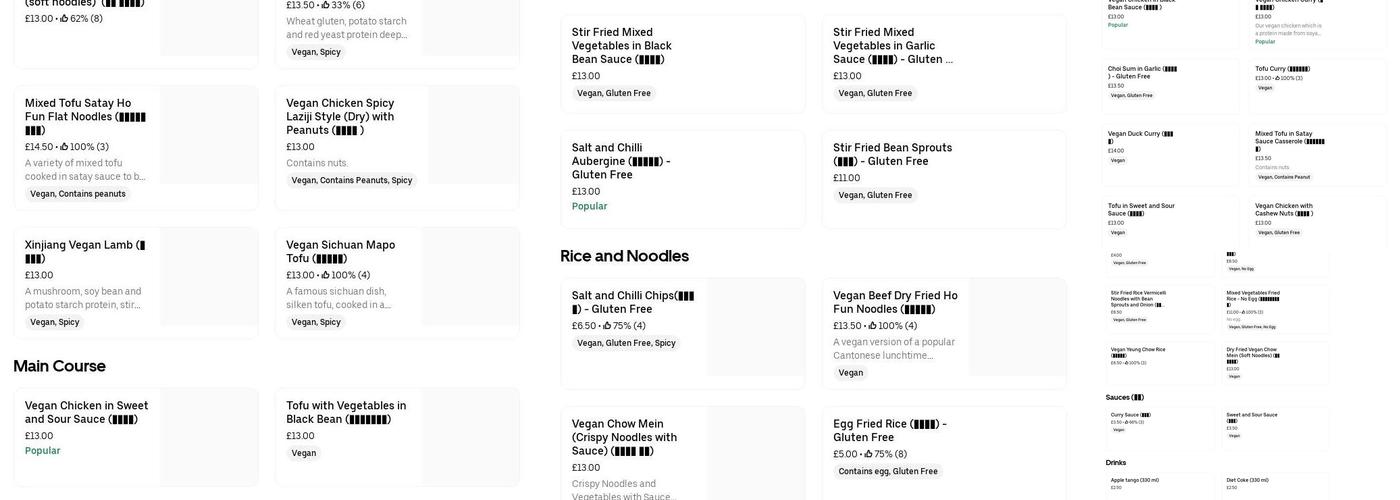1400x500 pixels.
Task: Choose Stir Fried Mixed Vegetables in Garlic Sauce
Action: pos(892,46)
